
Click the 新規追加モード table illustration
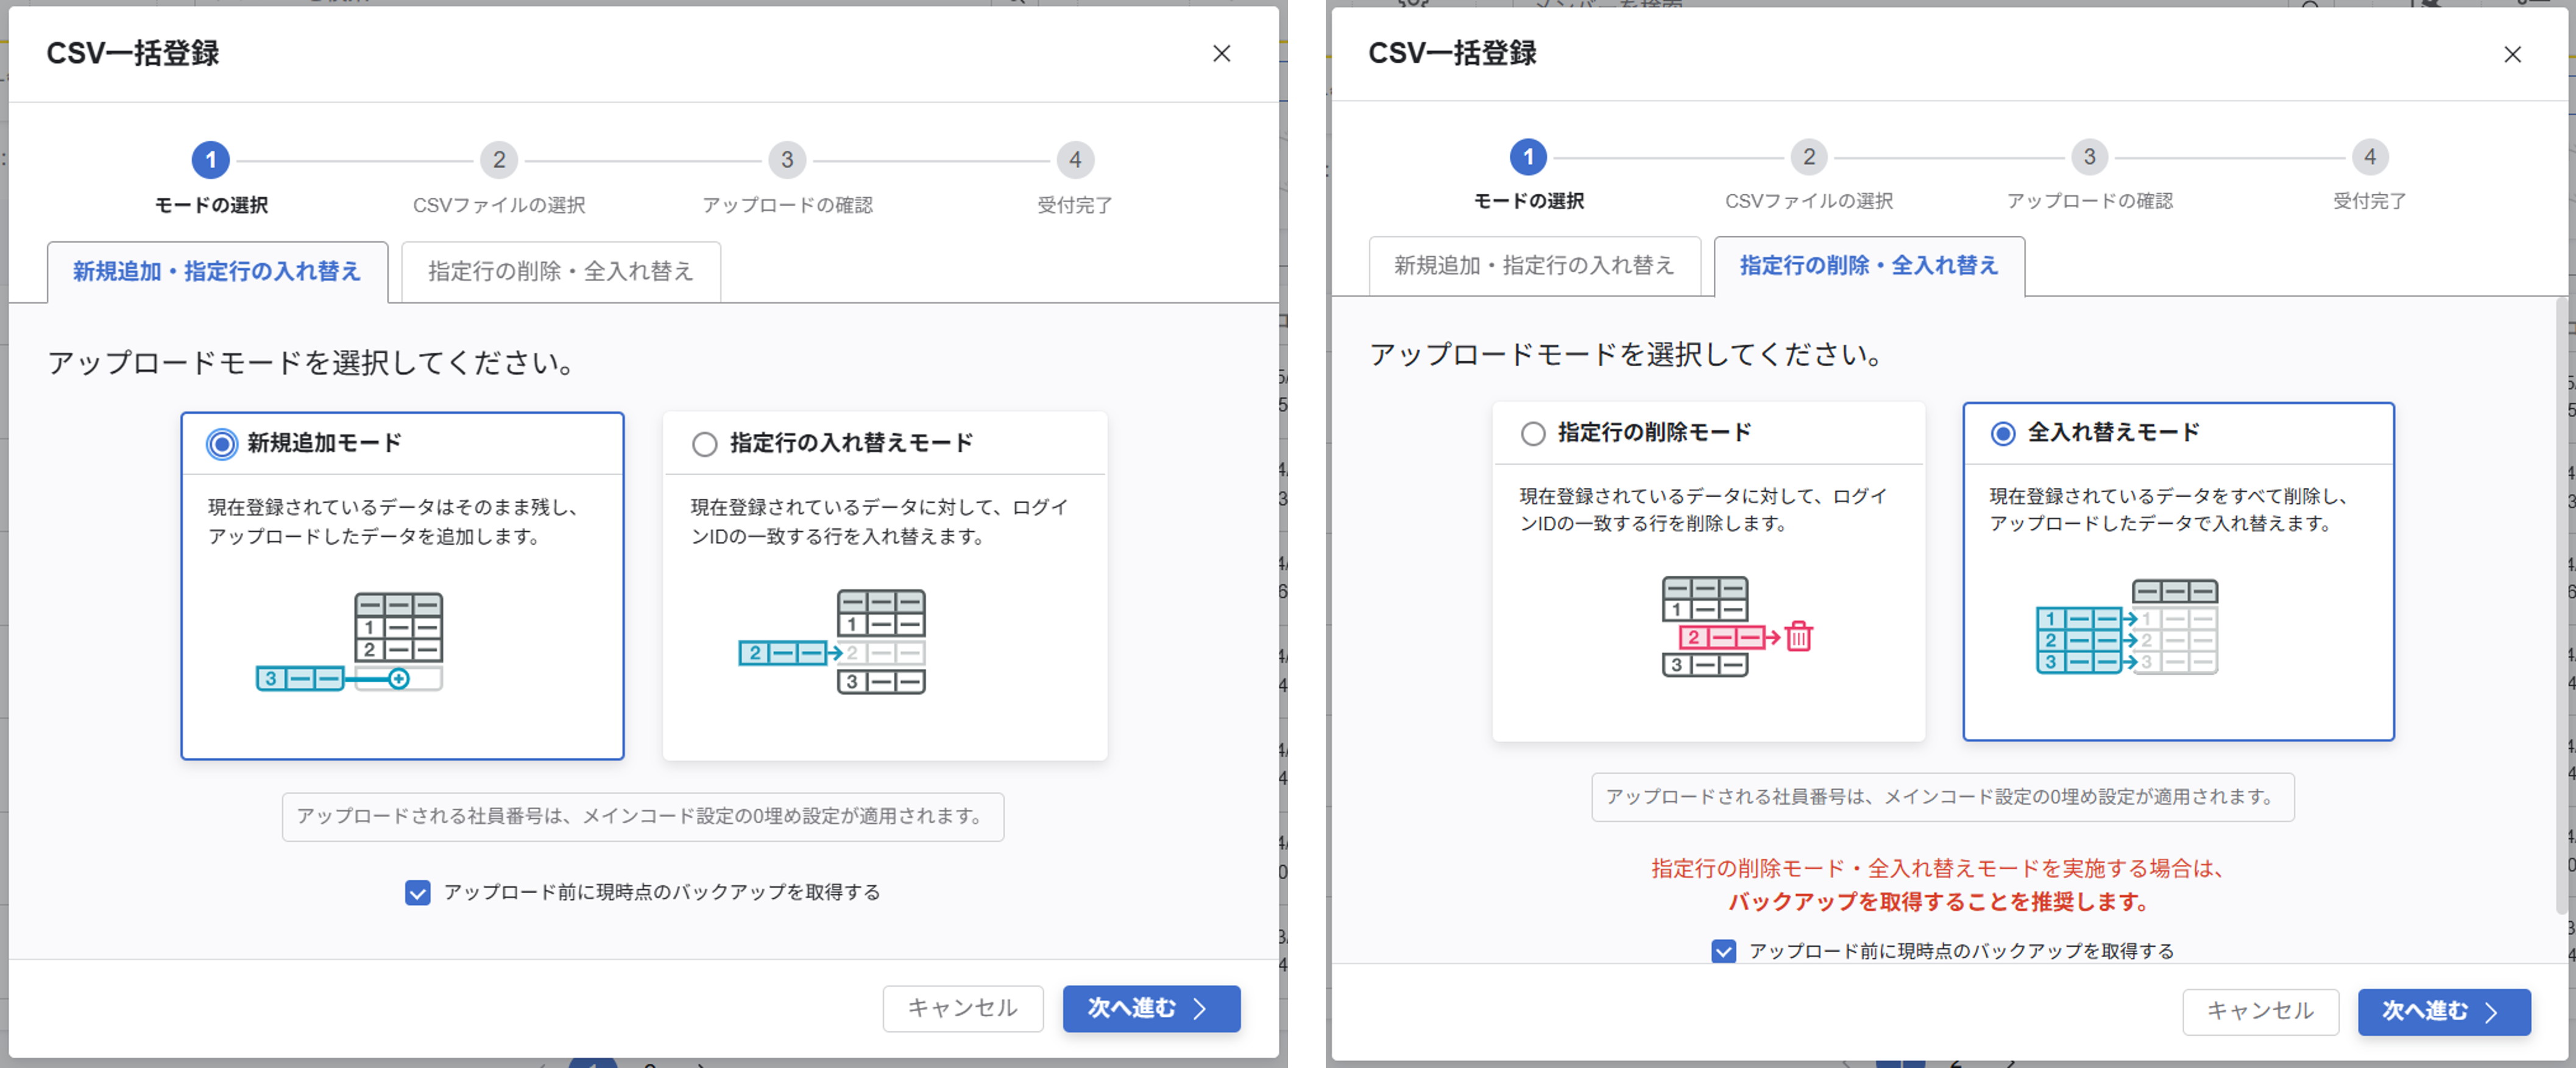(350, 642)
